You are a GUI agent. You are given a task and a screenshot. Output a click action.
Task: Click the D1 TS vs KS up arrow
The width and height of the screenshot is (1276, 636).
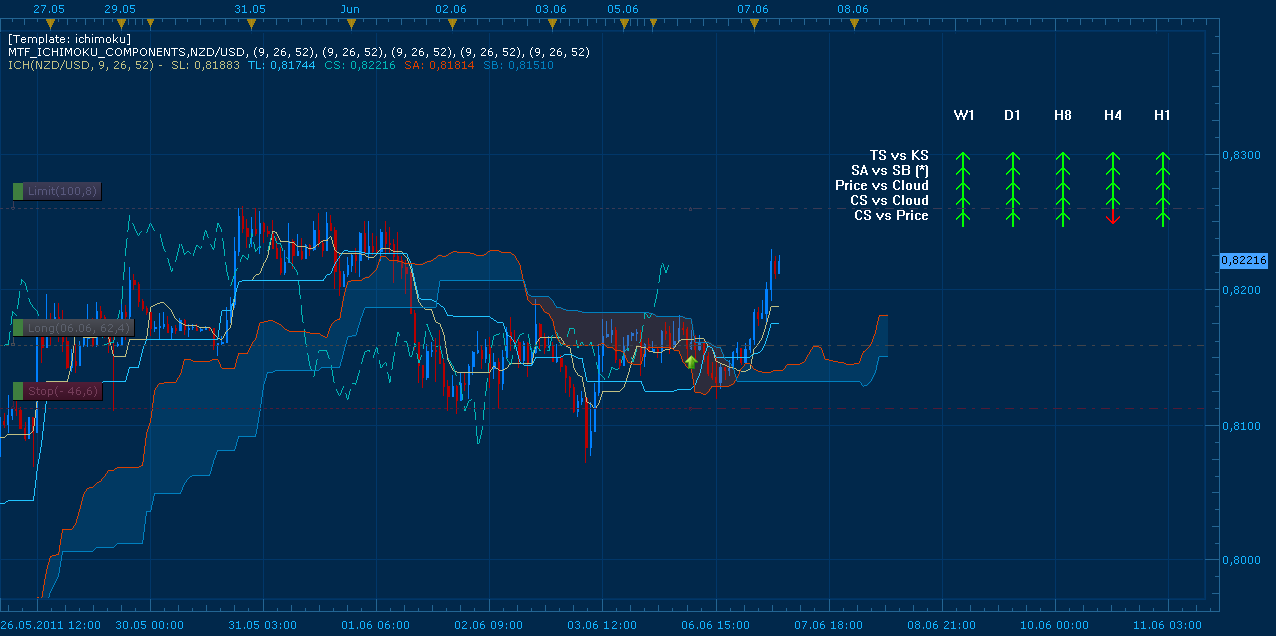click(1012, 157)
